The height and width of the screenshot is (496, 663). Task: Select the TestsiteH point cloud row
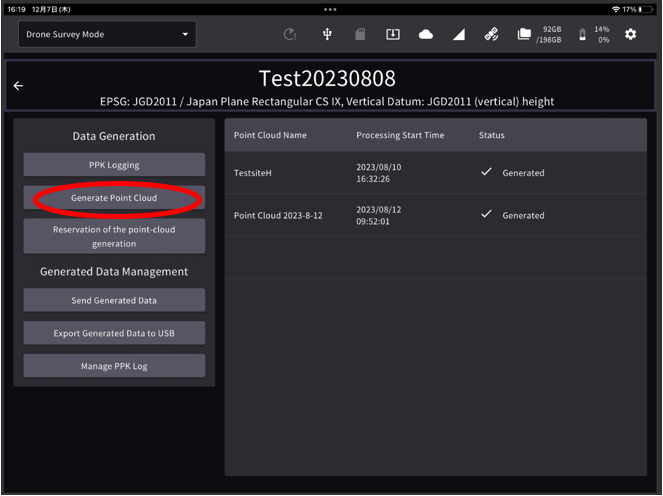436,173
